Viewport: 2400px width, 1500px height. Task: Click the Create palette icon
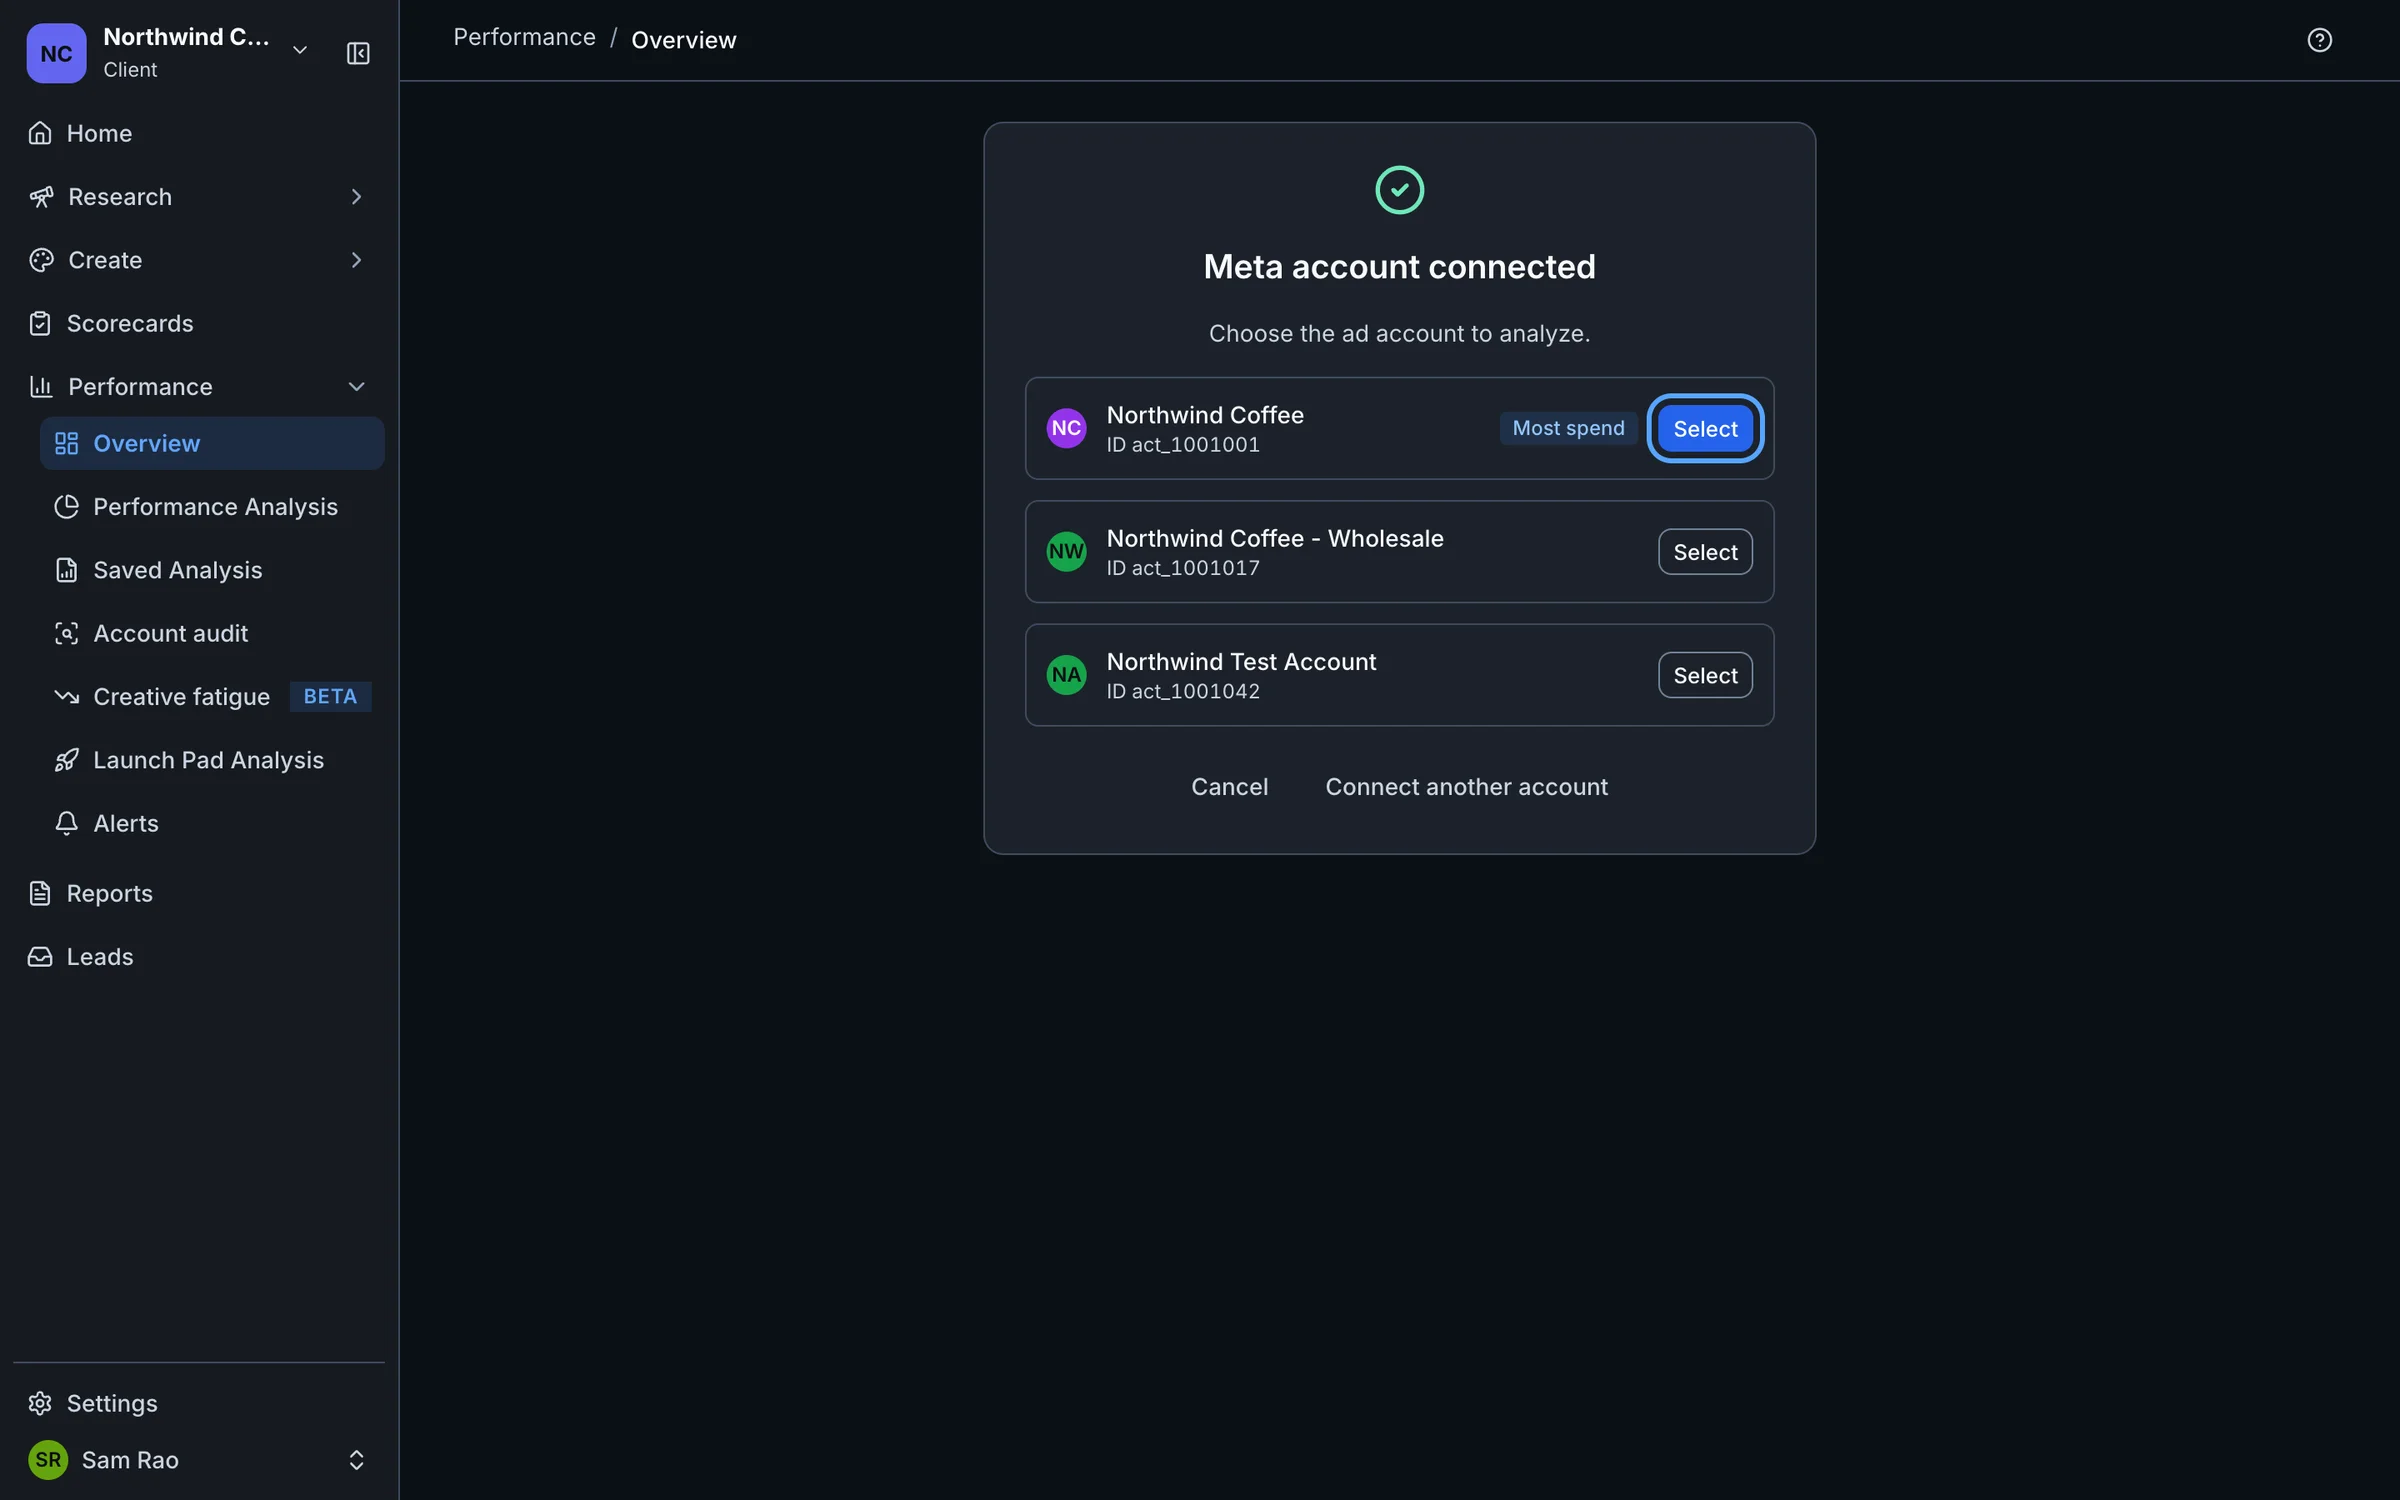point(41,260)
